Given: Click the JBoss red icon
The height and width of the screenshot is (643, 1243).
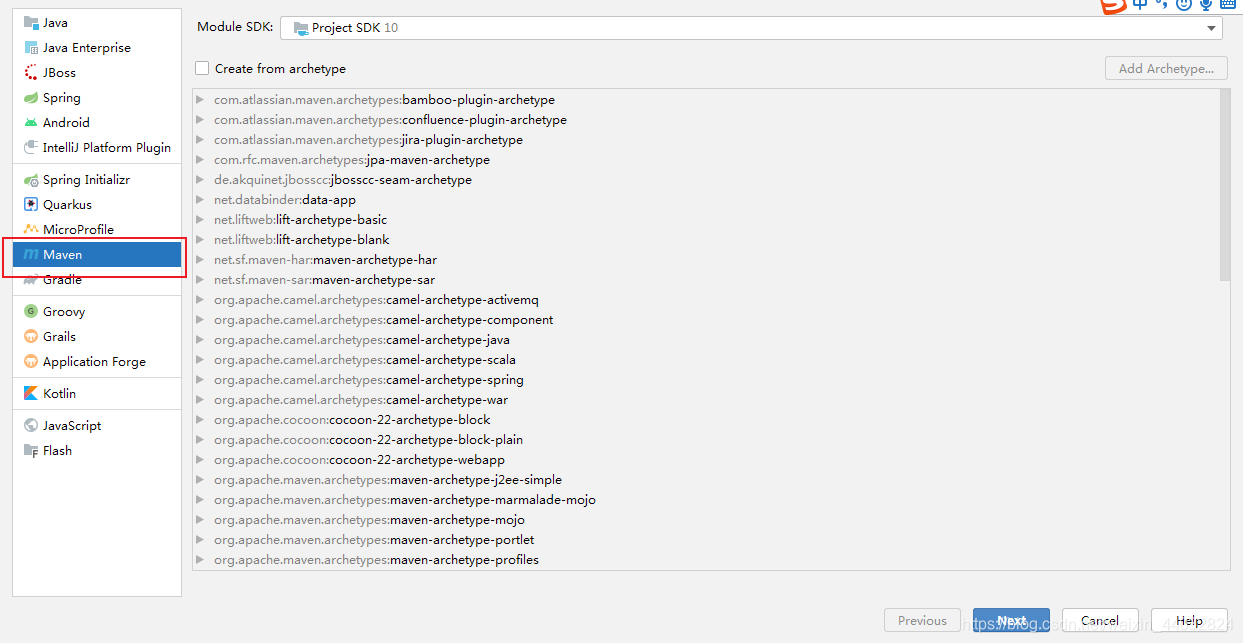Looking at the screenshot, I should 31,72.
